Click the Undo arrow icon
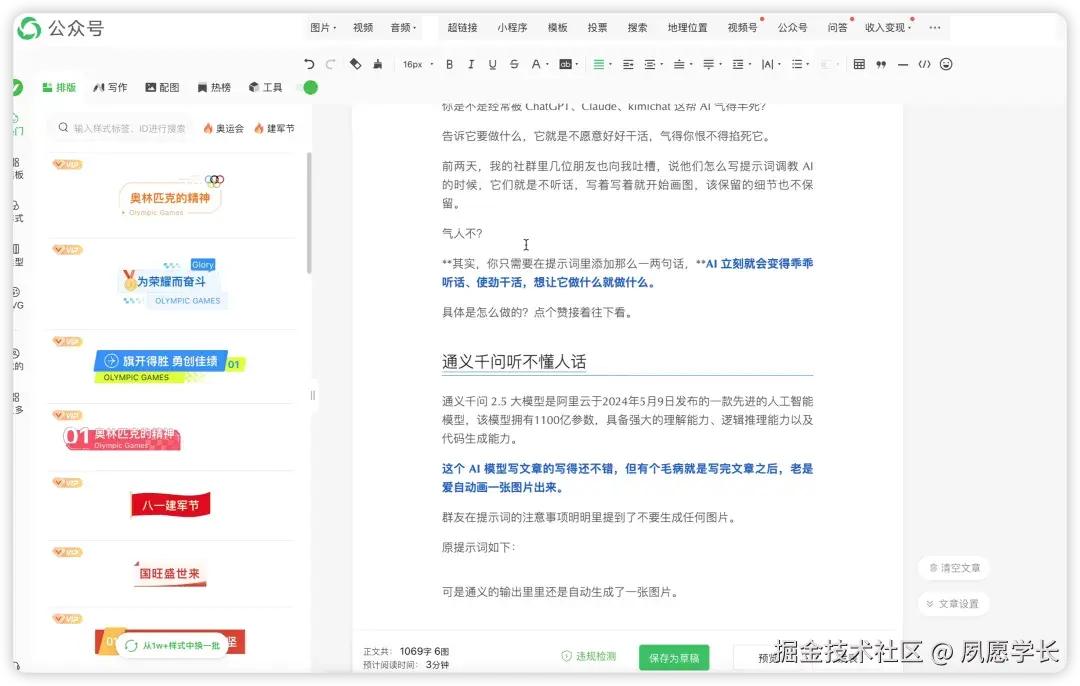This screenshot has width=1080, height=686. pyautogui.click(x=309, y=63)
